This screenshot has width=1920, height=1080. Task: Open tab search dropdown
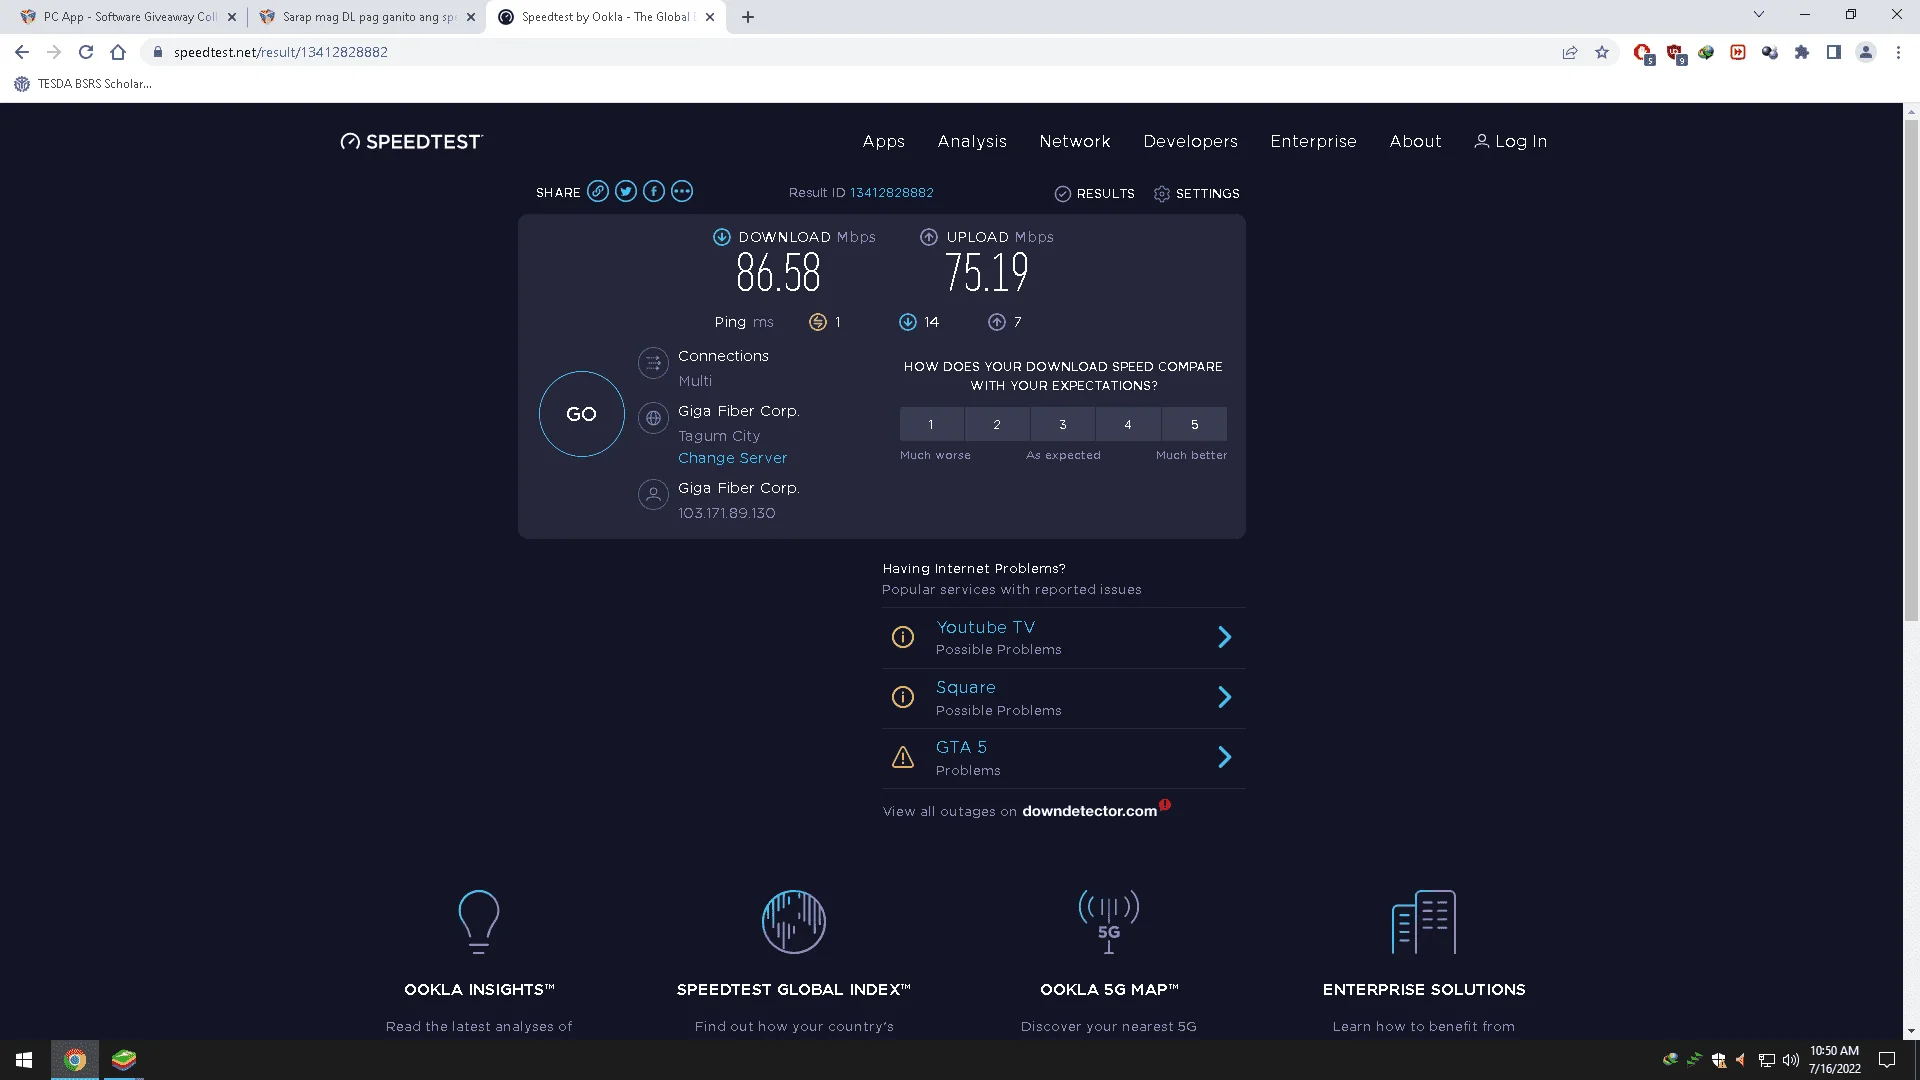click(1759, 14)
